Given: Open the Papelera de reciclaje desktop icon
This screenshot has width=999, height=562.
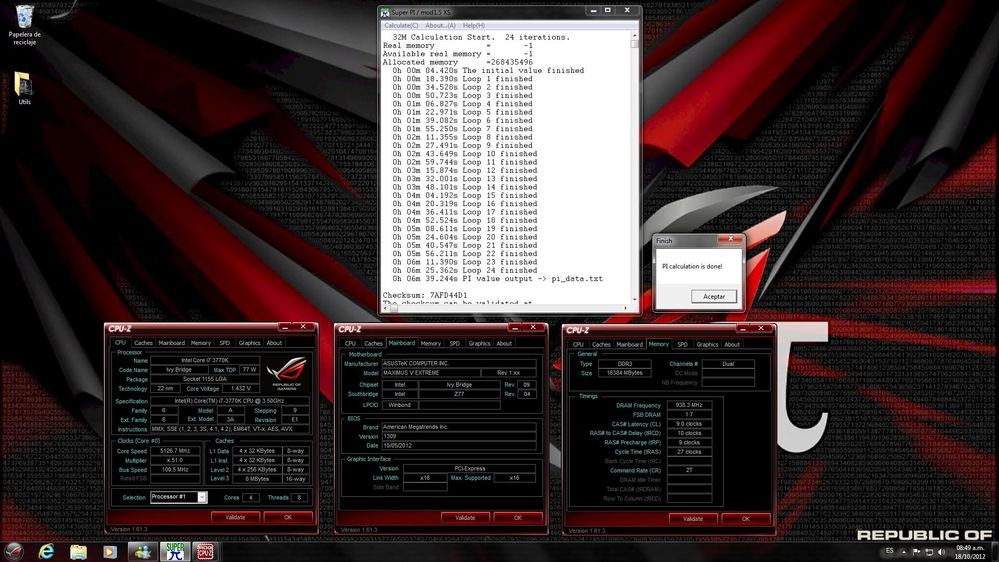Looking at the screenshot, I should pyautogui.click(x=24, y=24).
